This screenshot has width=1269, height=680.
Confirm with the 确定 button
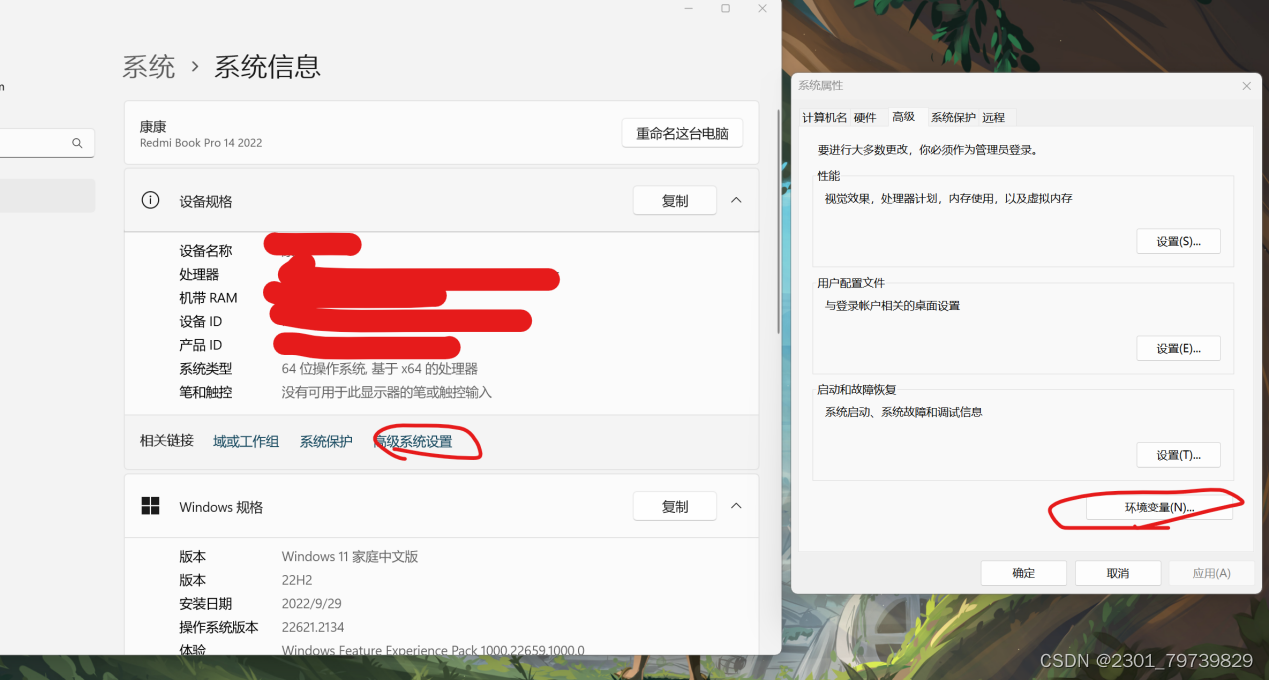[x=1023, y=573]
